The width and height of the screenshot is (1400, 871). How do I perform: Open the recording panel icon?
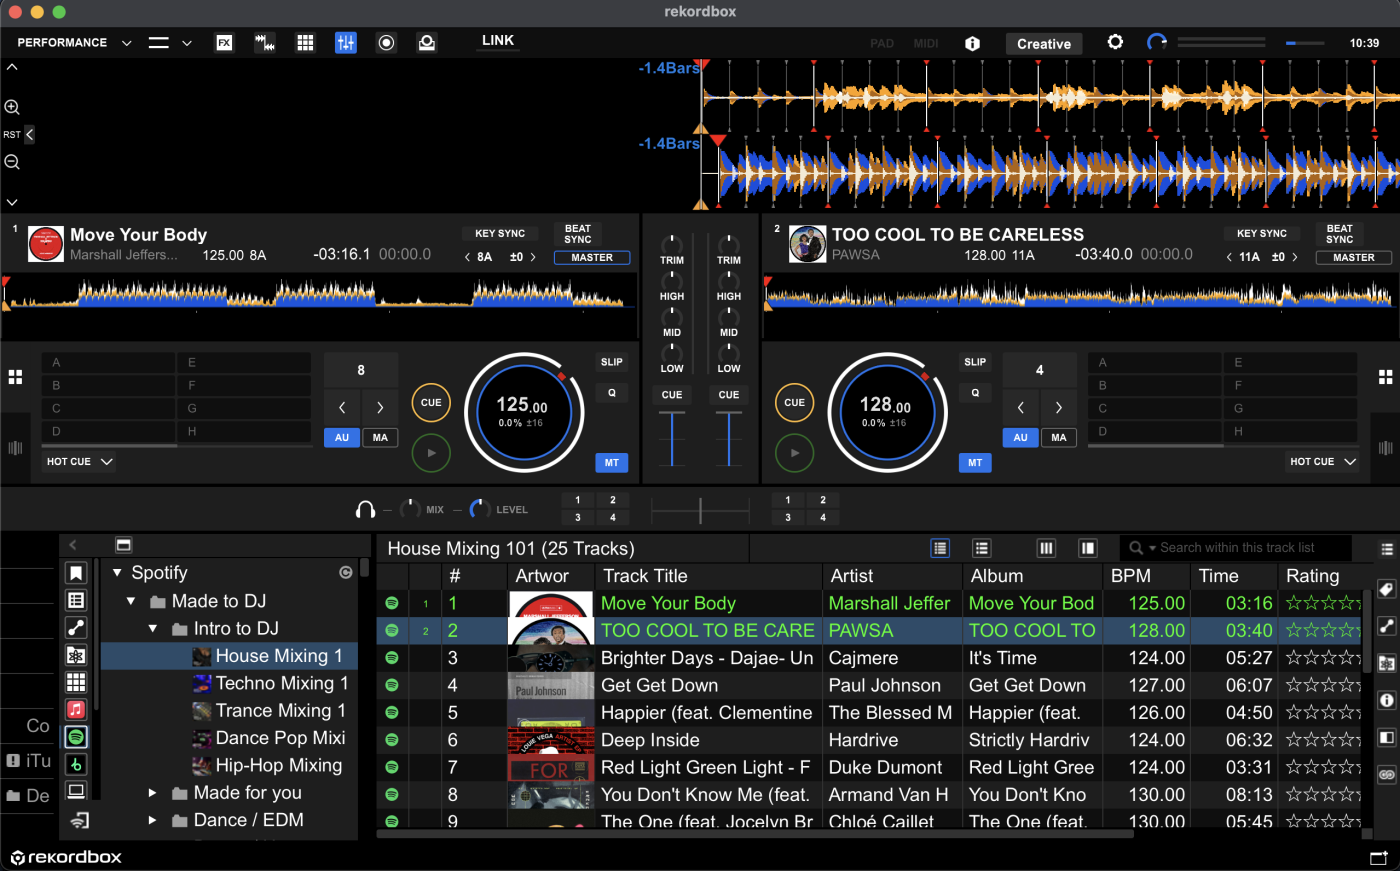[x=386, y=43]
